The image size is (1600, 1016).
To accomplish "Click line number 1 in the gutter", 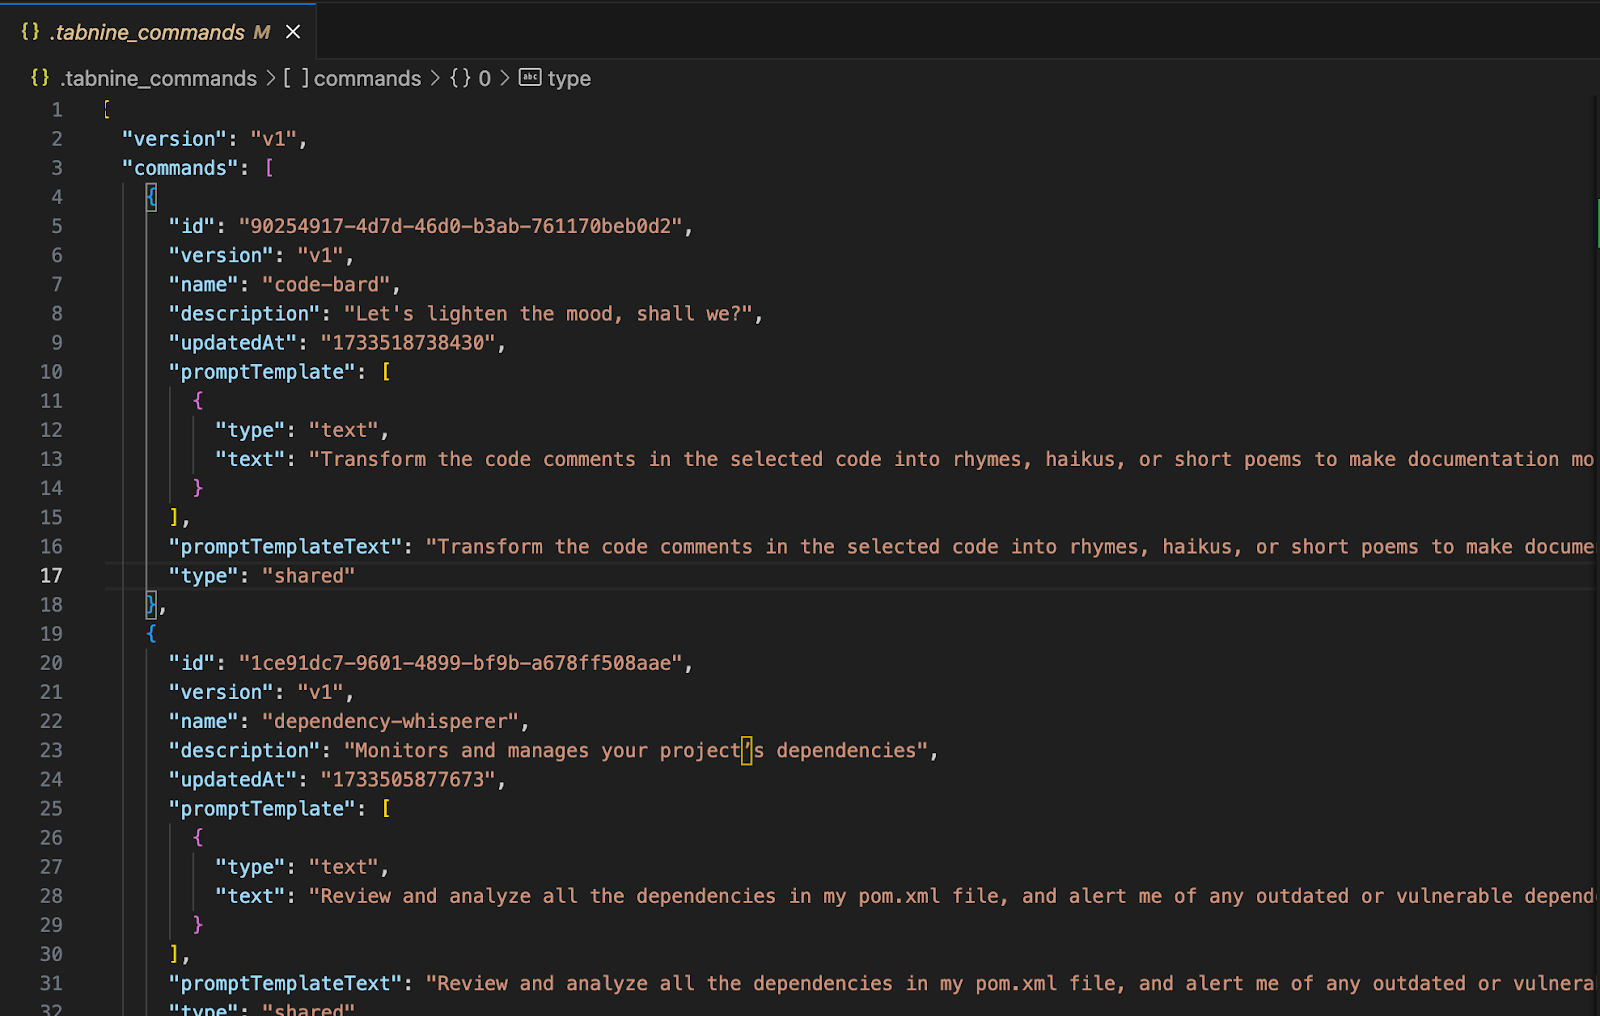I will [x=57, y=110].
